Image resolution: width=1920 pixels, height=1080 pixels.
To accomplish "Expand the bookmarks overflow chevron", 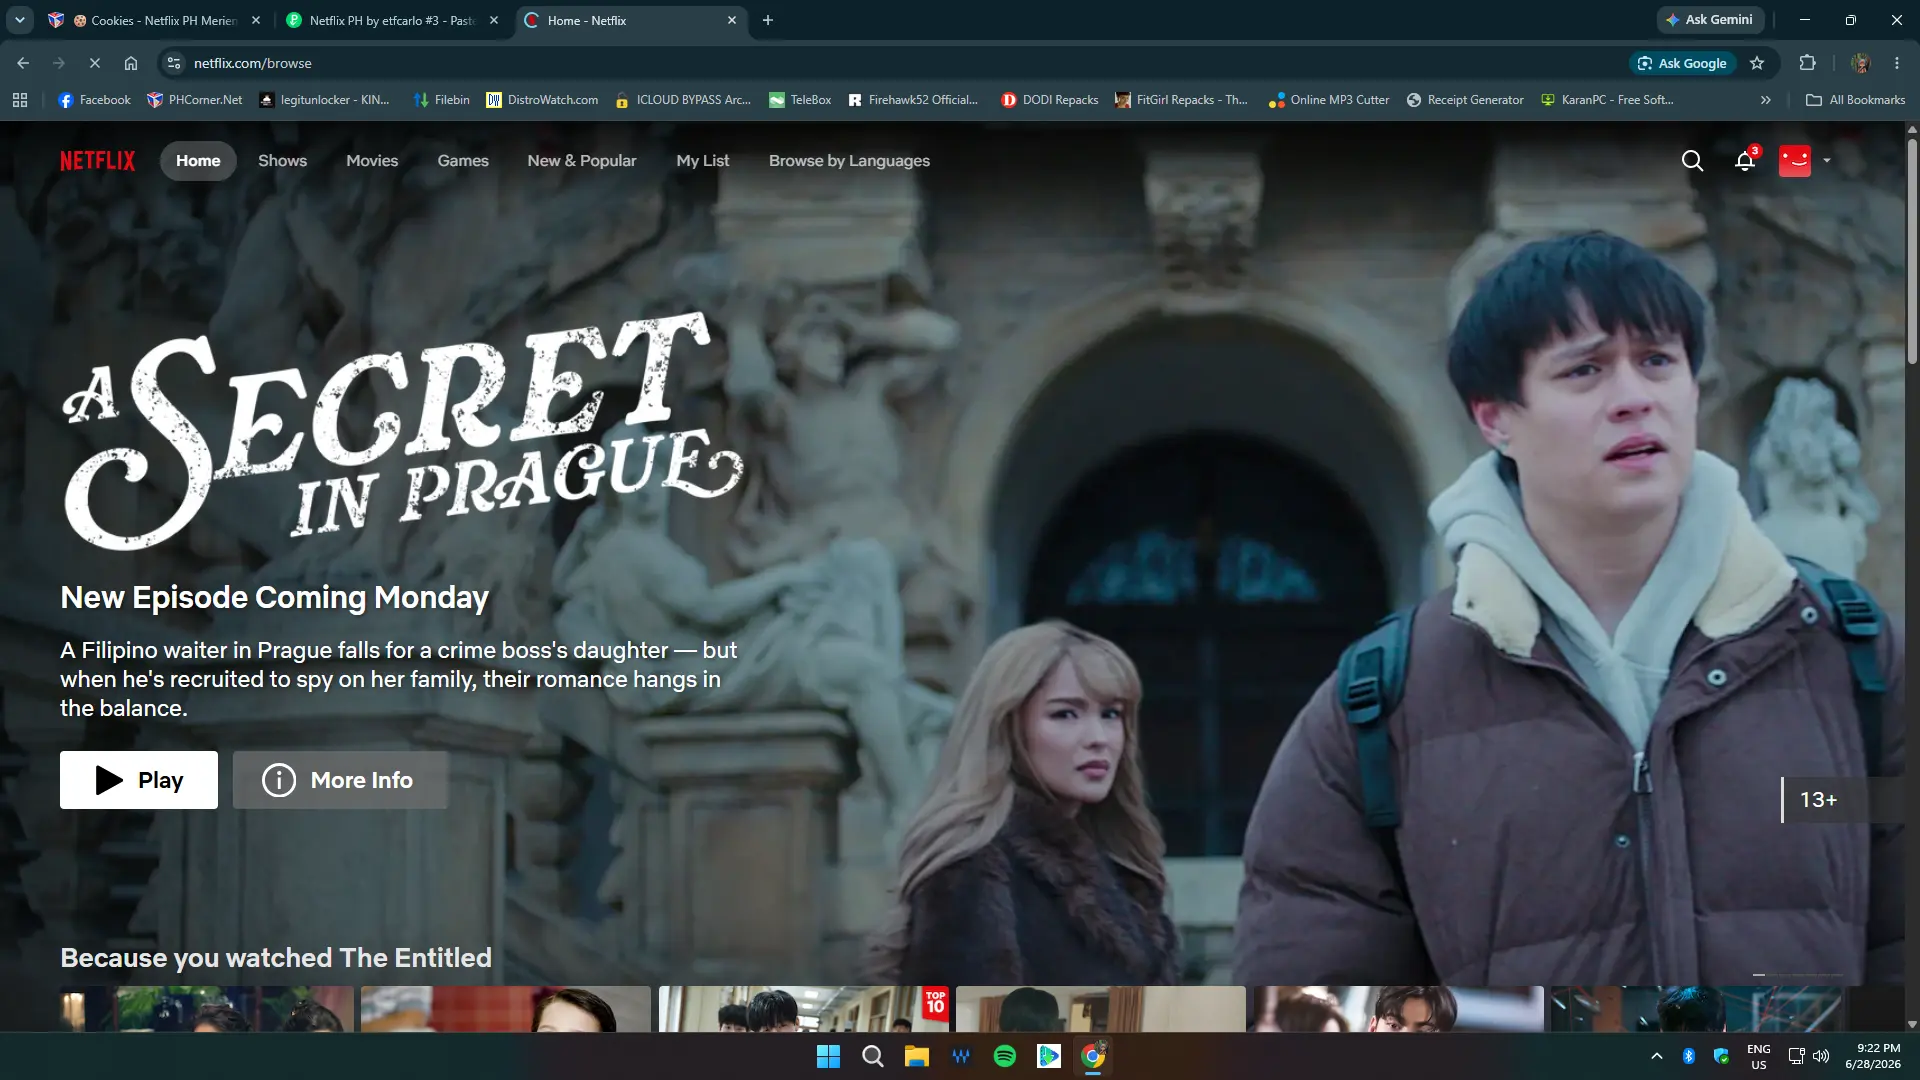I will [1766, 100].
